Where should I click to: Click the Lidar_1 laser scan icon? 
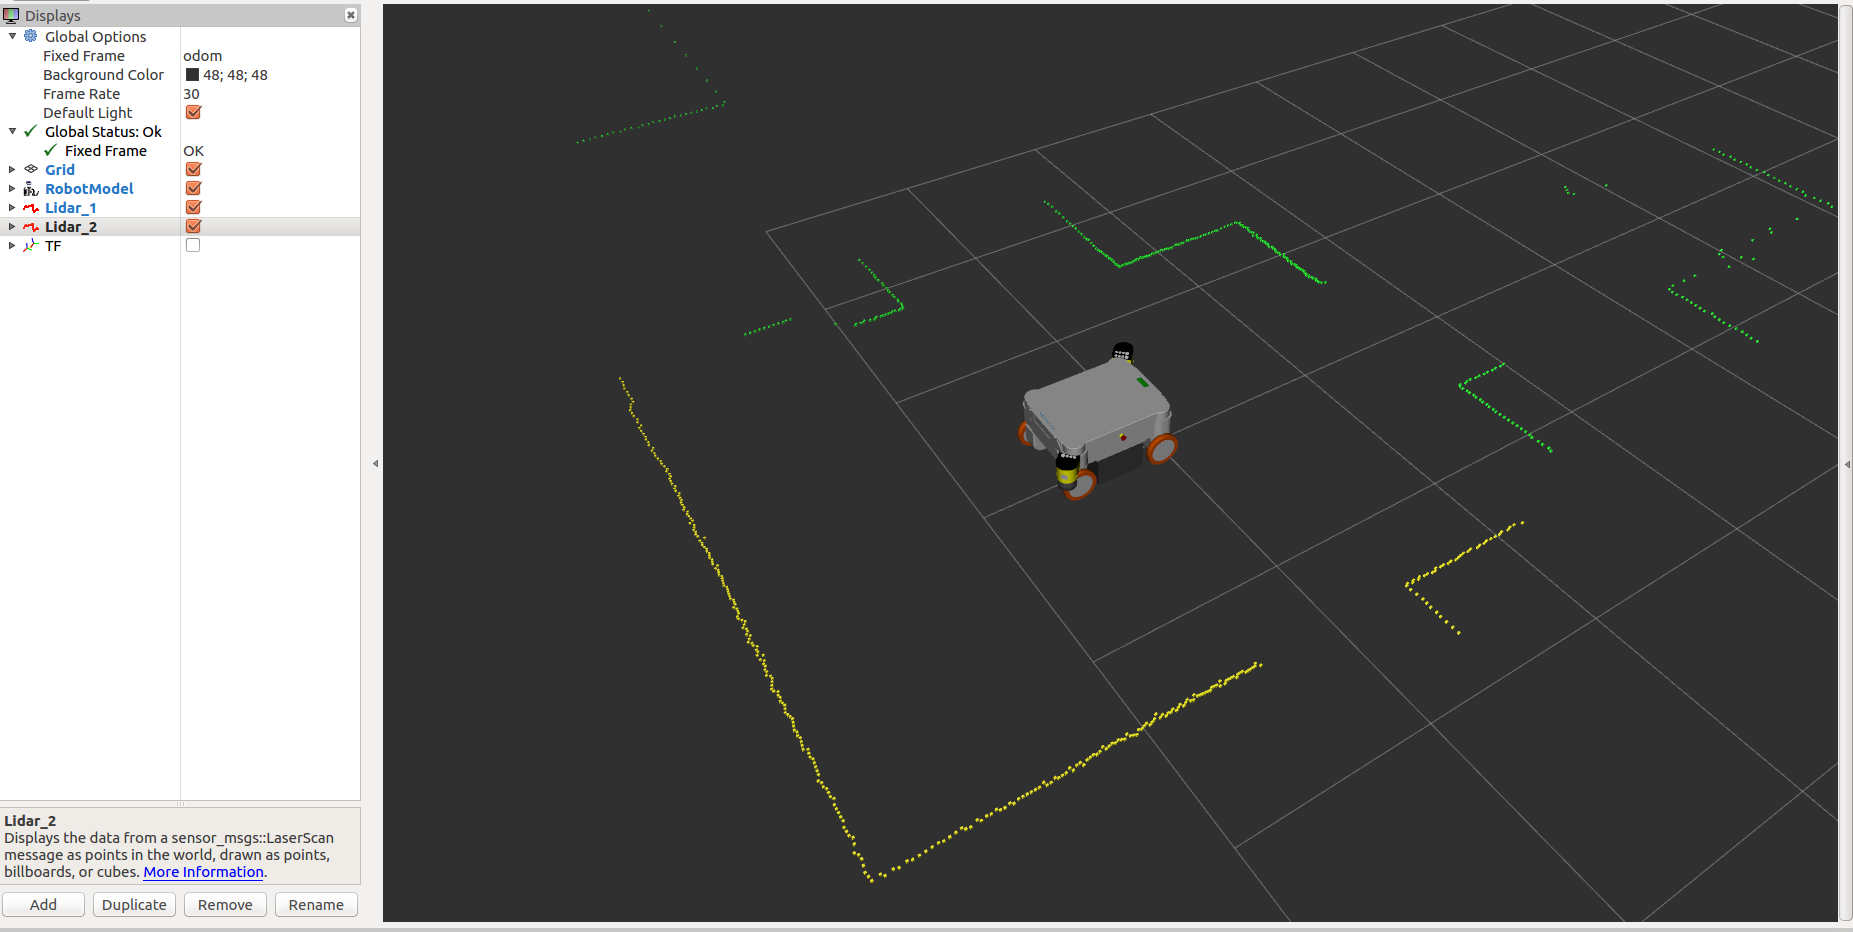(x=31, y=207)
